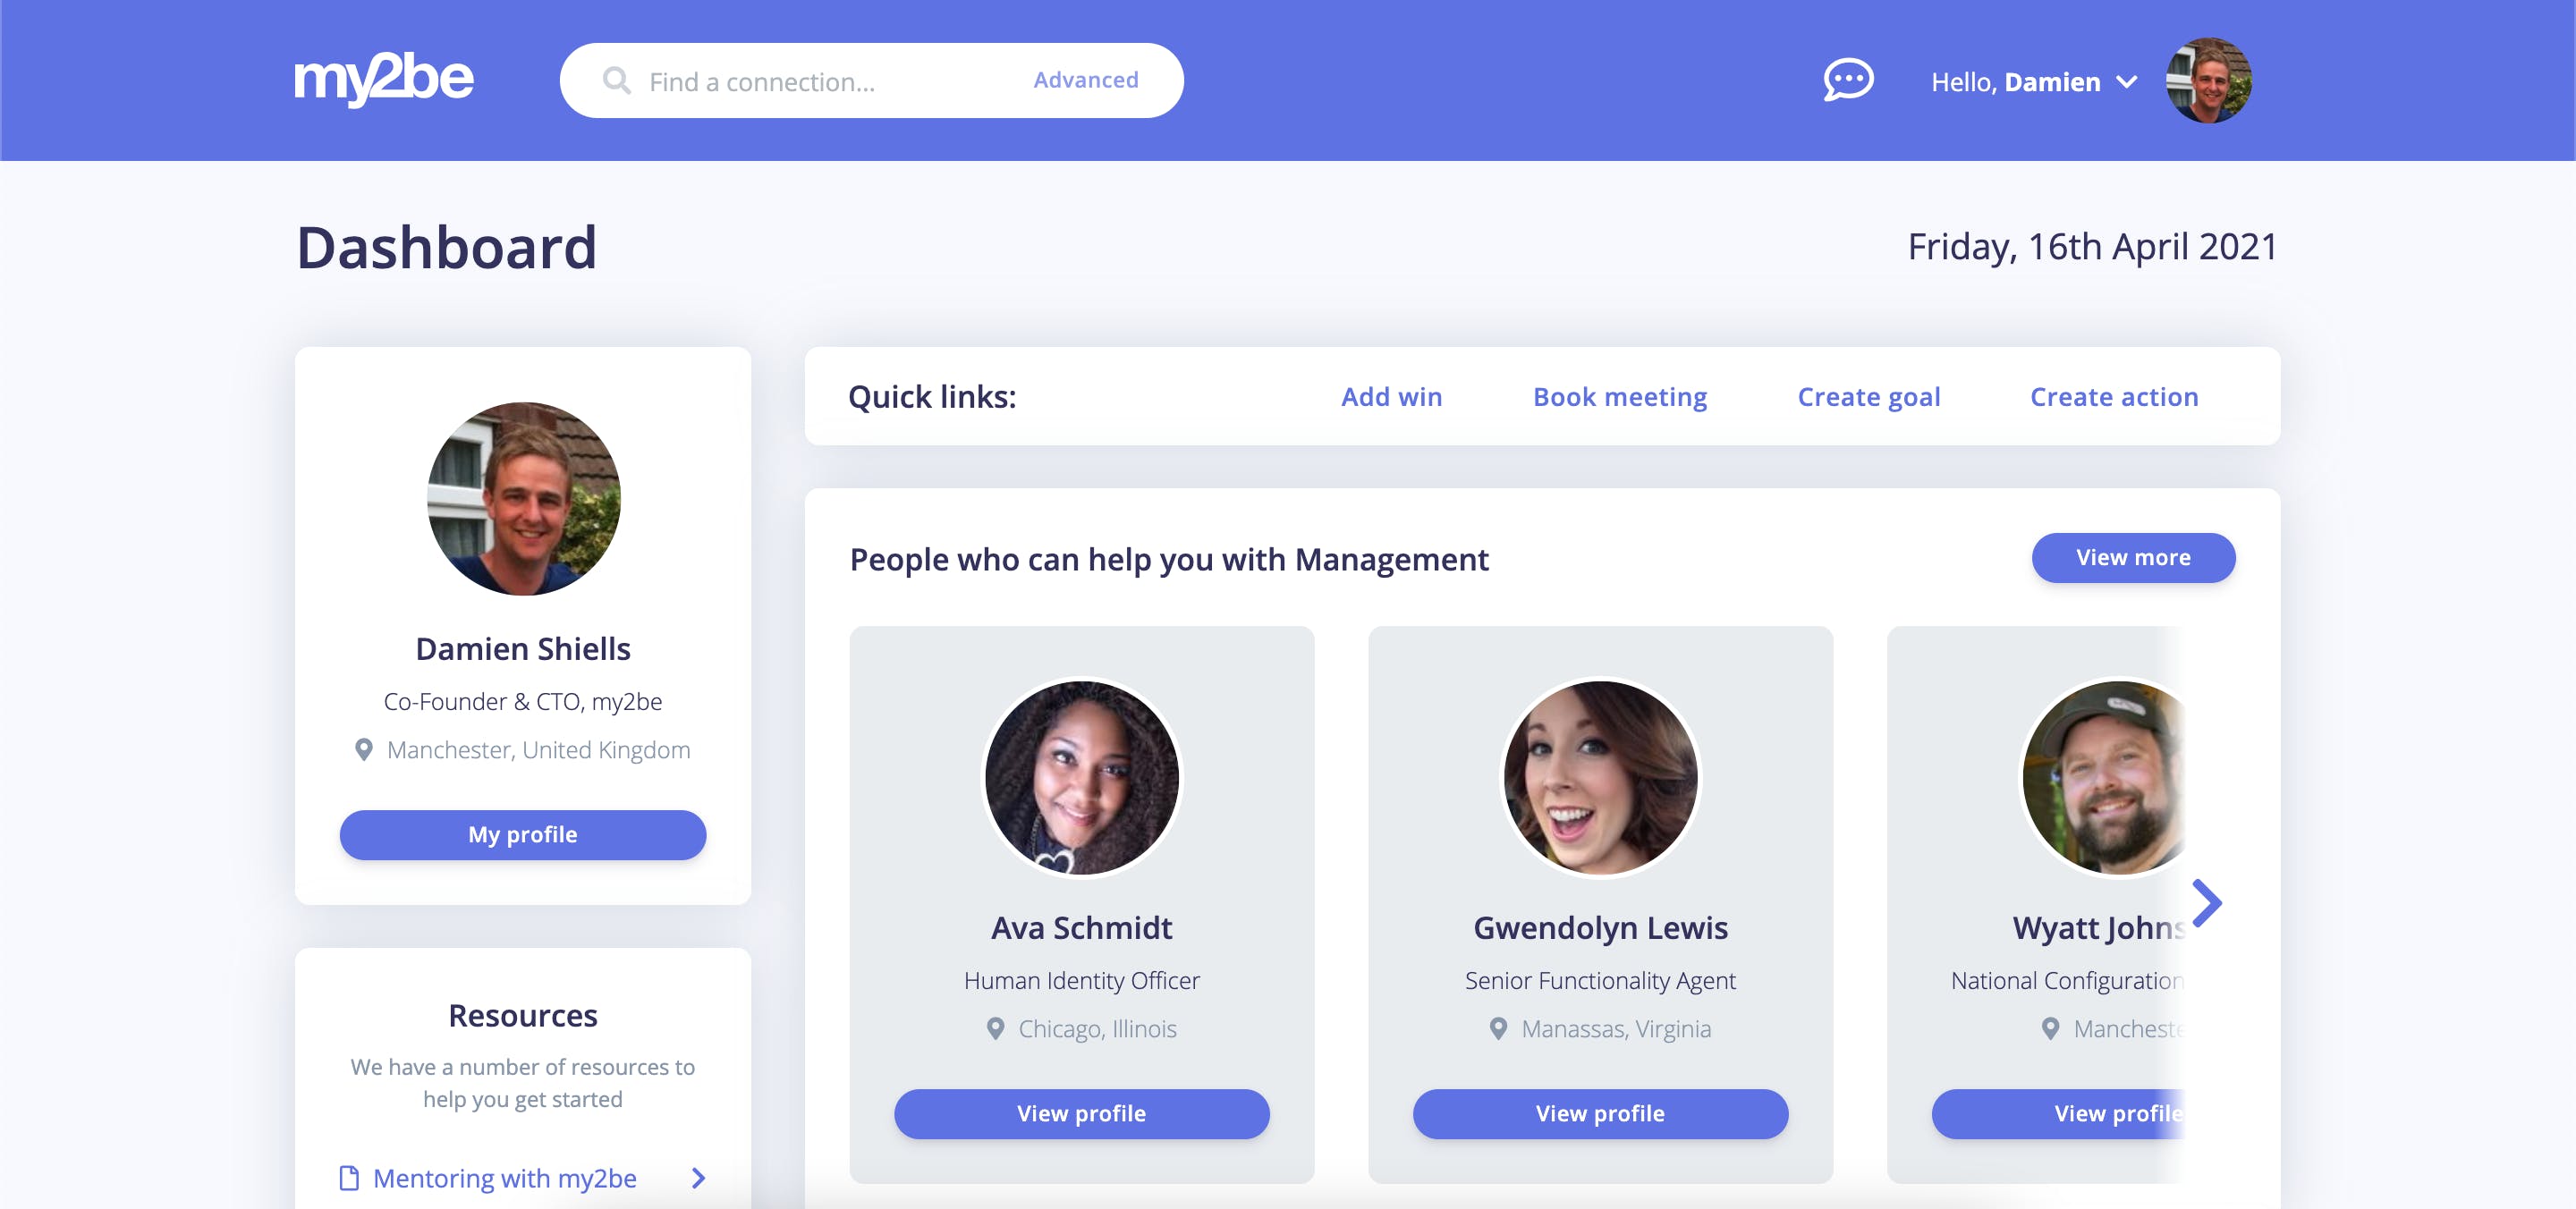This screenshot has width=2576, height=1209.
Task: Select Create action quick link
Action: tap(2114, 397)
